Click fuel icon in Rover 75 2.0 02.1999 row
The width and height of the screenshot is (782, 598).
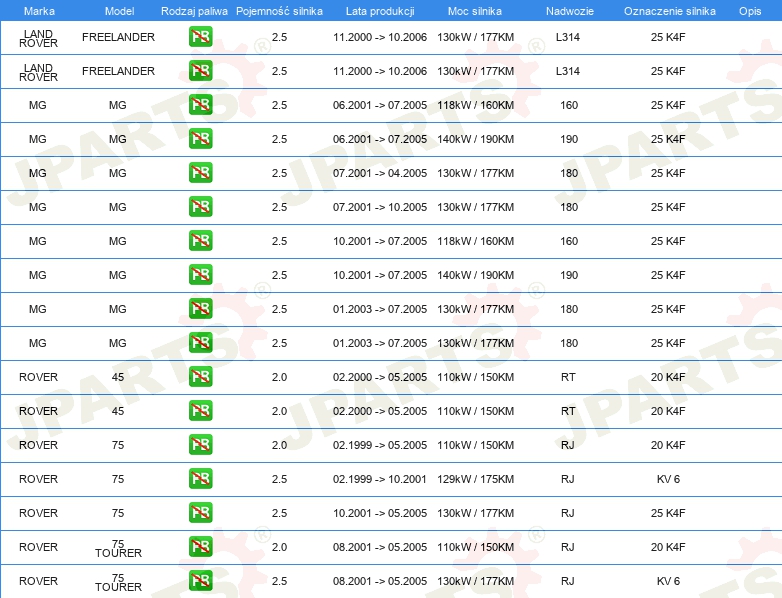coord(200,444)
